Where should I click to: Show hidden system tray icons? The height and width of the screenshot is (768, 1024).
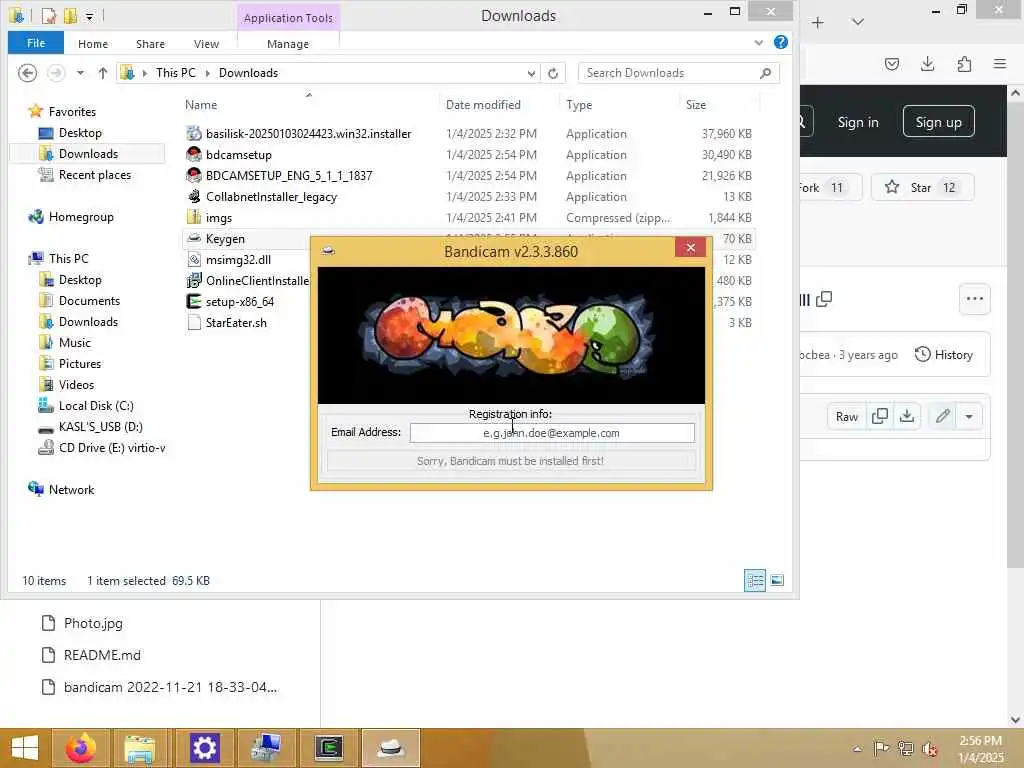coord(857,749)
